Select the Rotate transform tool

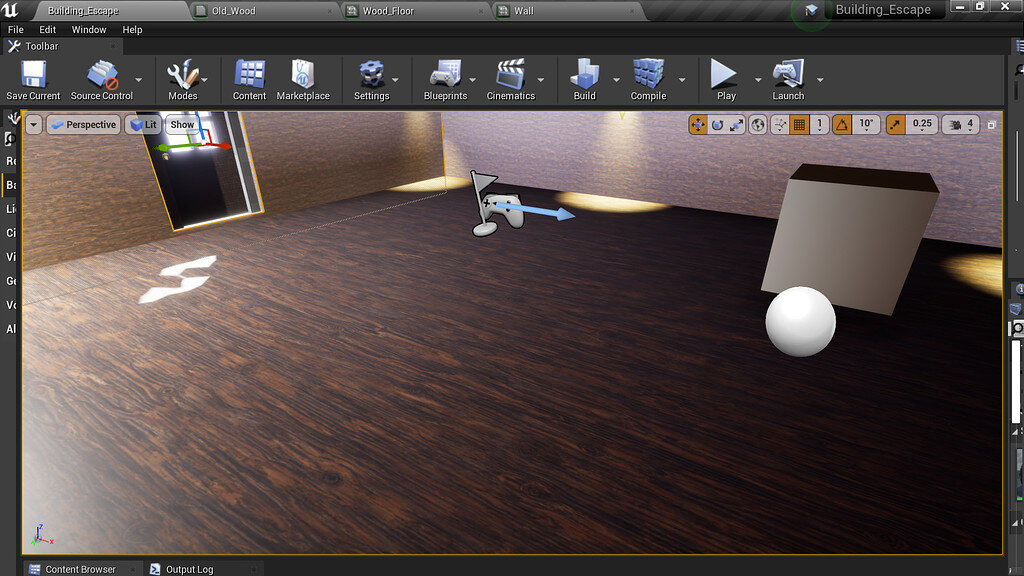tap(717, 124)
